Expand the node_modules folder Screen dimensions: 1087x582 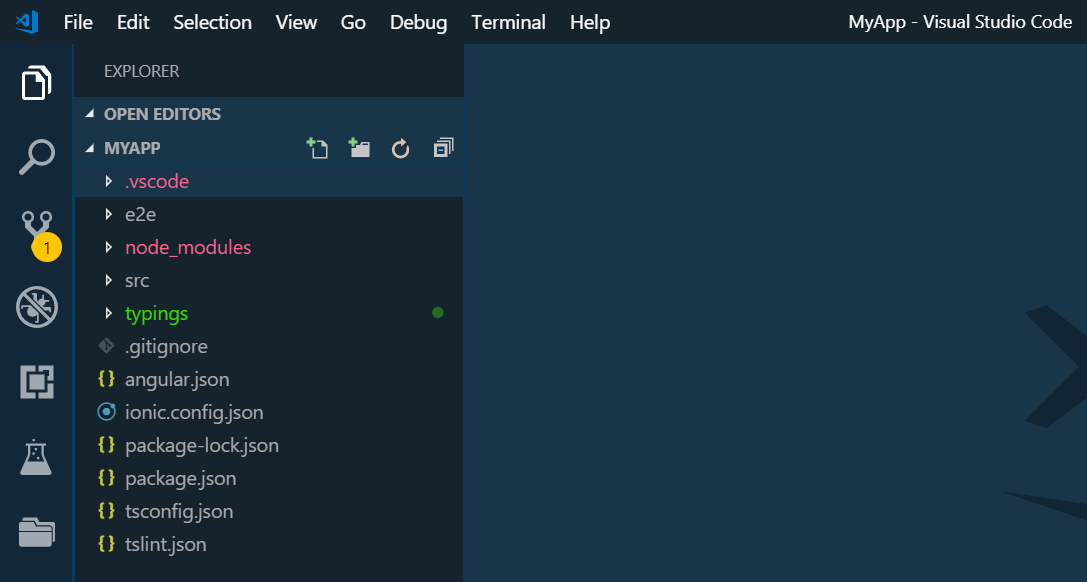(x=187, y=247)
